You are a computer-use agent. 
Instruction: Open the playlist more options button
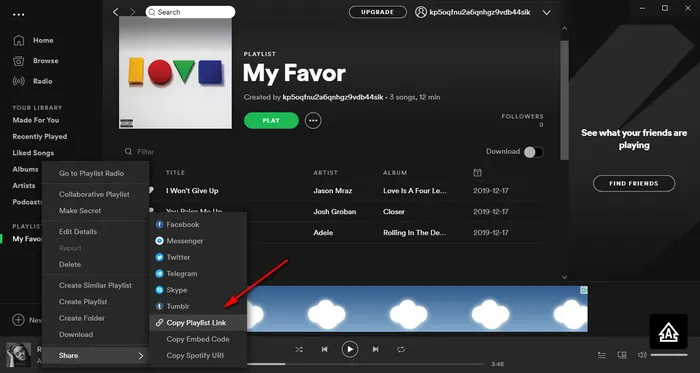point(313,120)
